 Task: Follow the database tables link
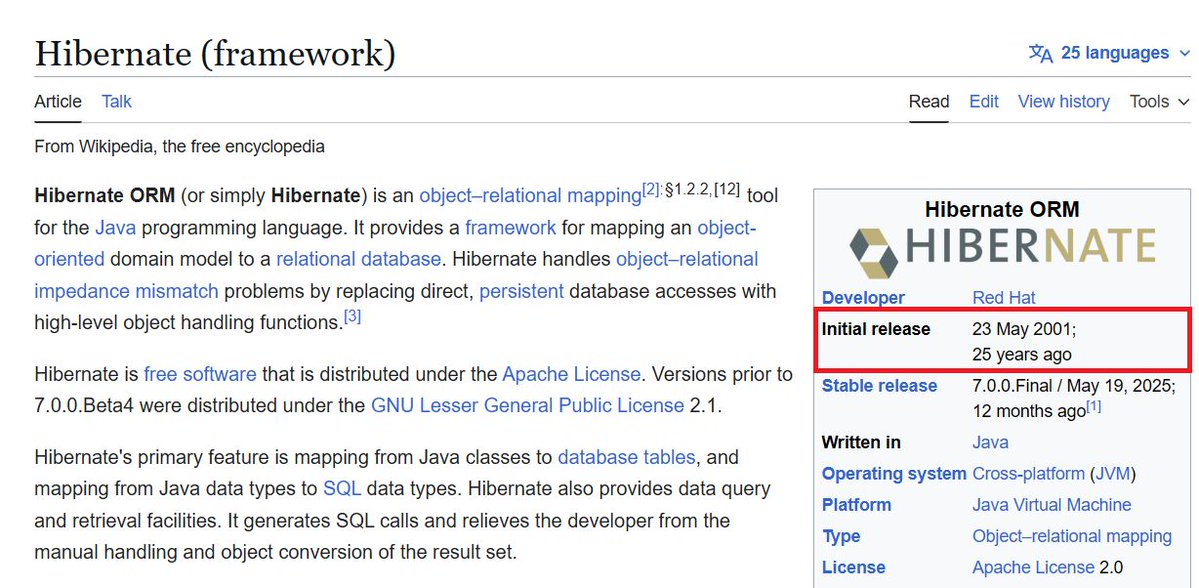(626, 457)
